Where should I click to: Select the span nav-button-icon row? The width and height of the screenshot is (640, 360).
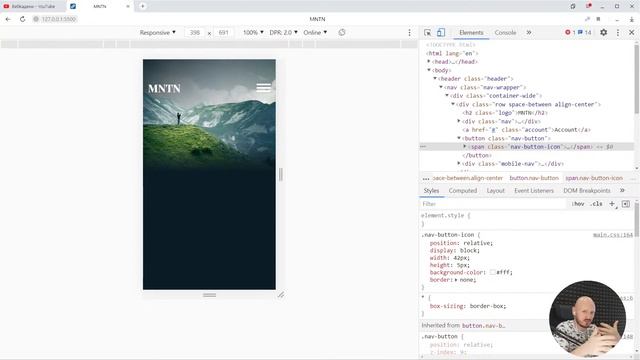click(527, 147)
